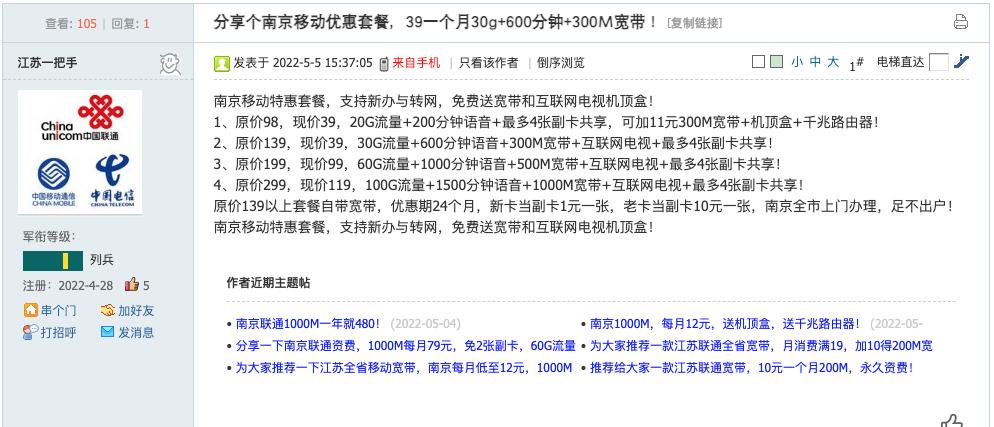This screenshot has width=994, height=427.
Task: Select the green background color swatch
Action: click(776, 62)
